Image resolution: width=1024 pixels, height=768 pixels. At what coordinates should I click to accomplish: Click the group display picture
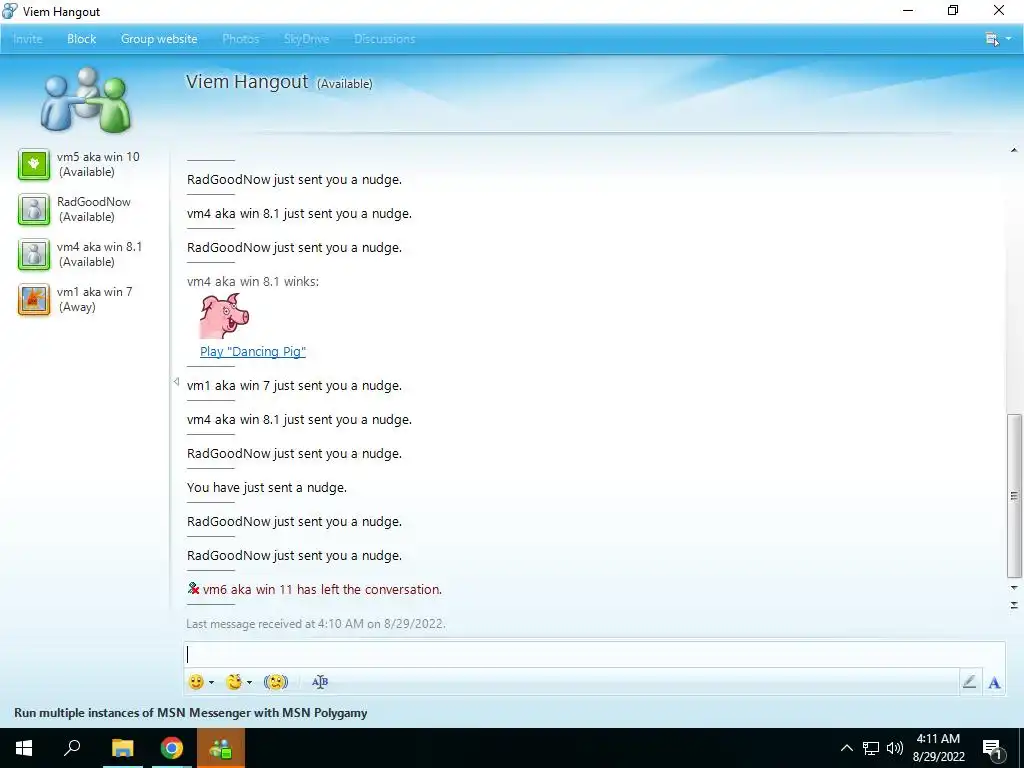(86, 99)
